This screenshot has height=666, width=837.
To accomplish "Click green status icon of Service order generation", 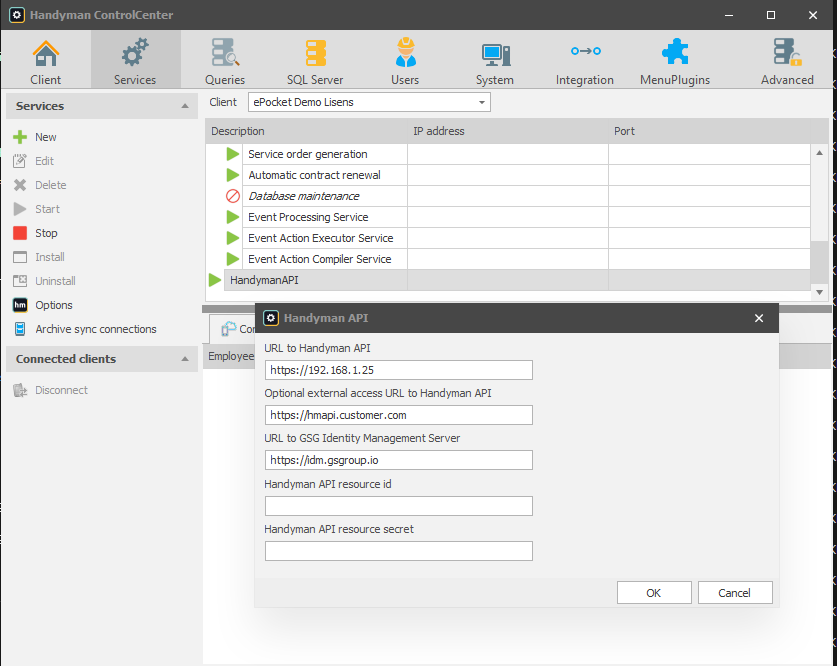I will tap(233, 154).
